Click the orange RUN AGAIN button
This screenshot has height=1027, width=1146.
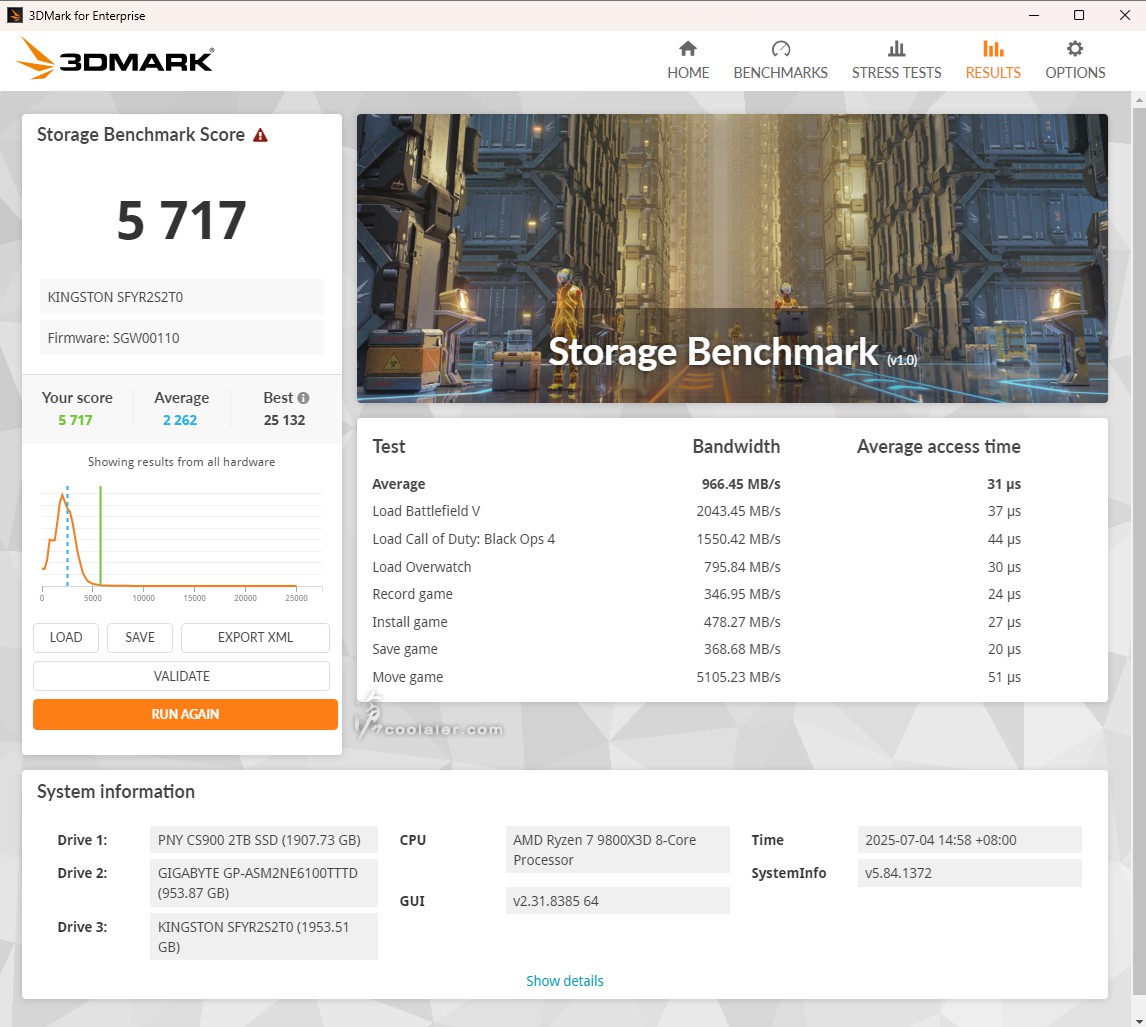pyautogui.click(x=185, y=714)
